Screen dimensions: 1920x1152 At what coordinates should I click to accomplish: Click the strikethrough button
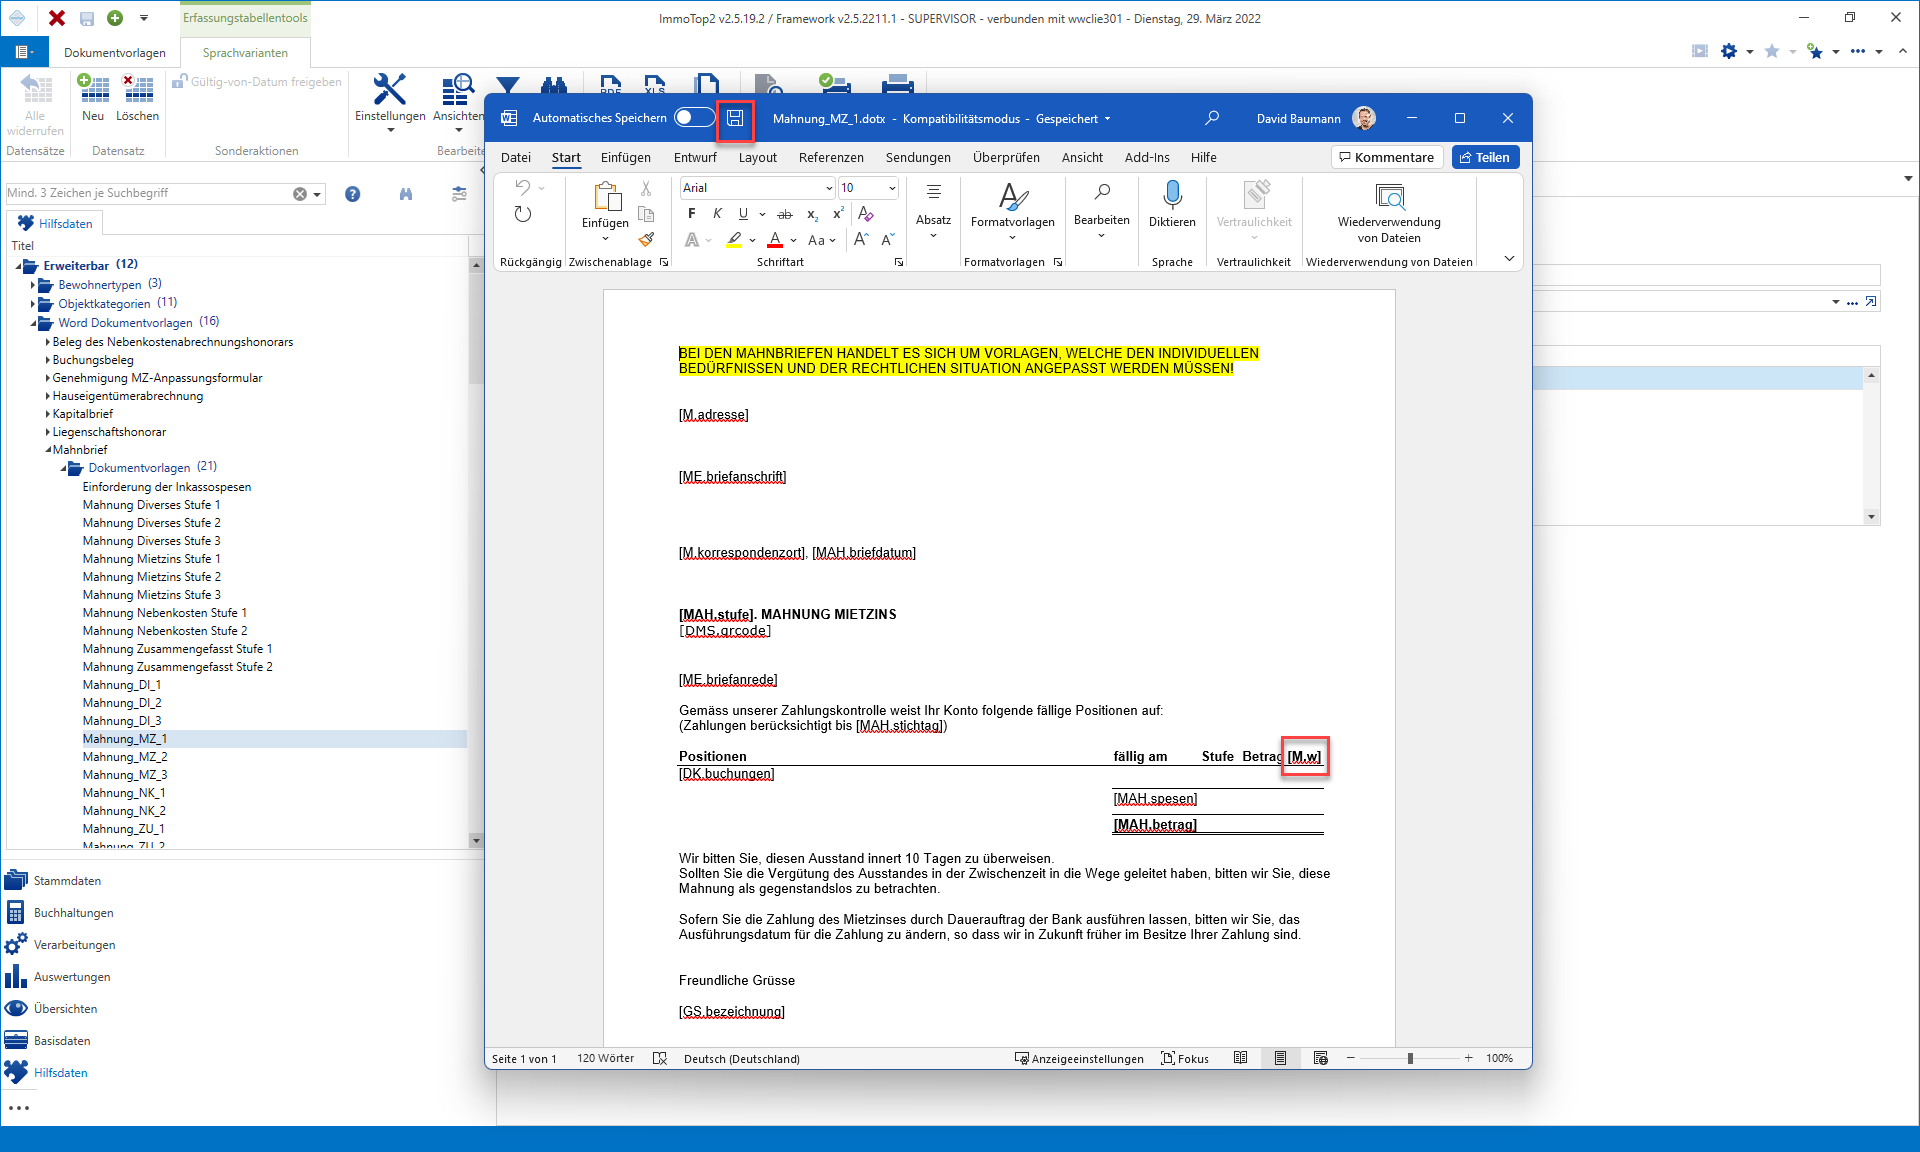pyautogui.click(x=785, y=214)
